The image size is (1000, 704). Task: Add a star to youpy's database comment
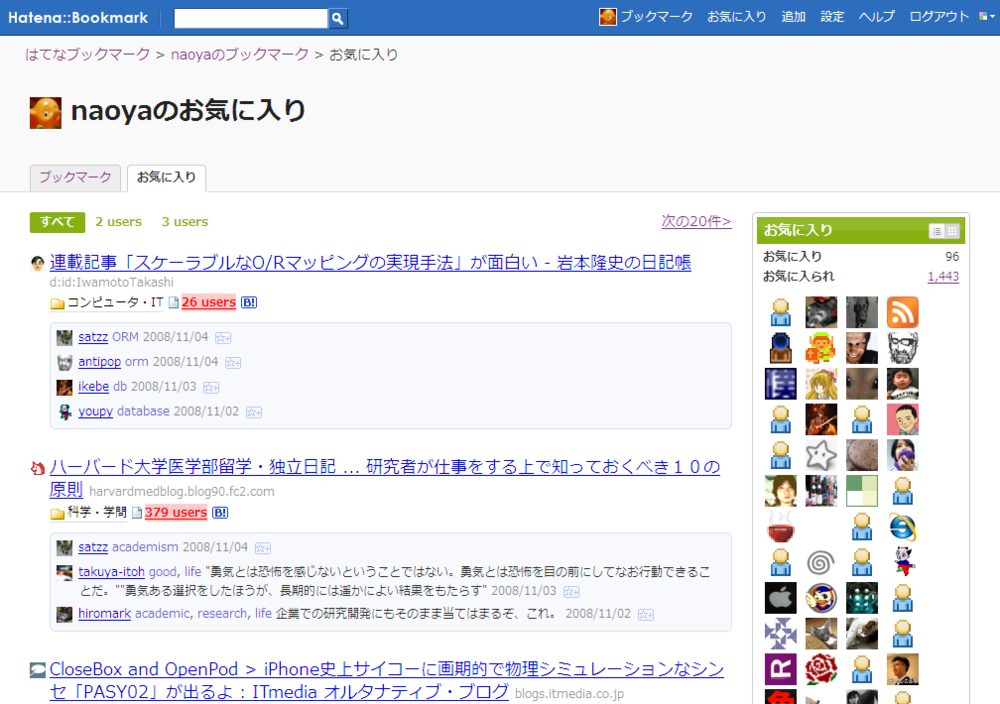(x=254, y=412)
